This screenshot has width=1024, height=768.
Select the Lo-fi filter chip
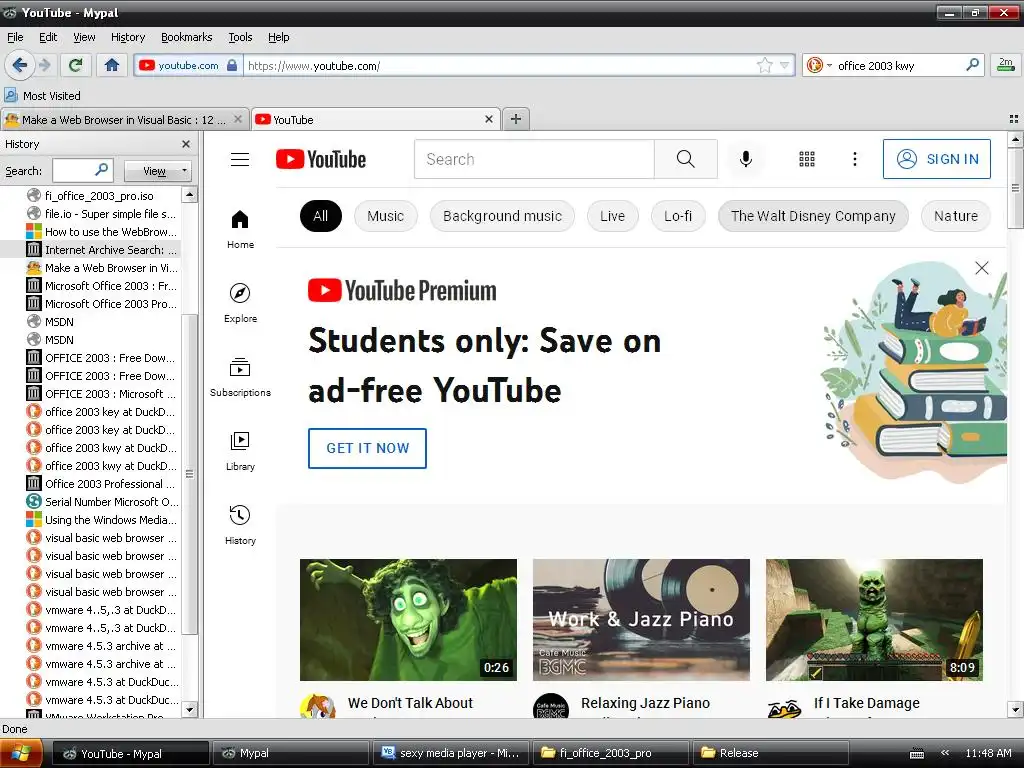[678, 216]
